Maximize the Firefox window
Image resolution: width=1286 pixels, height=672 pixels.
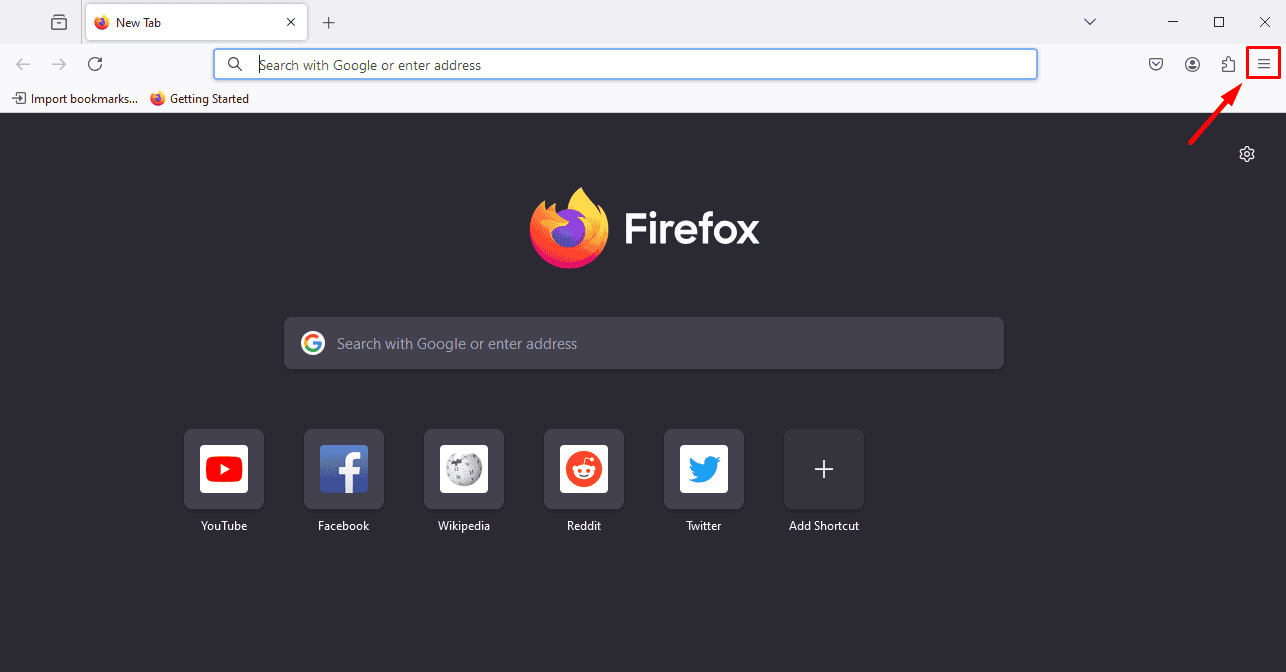click(x=1219, y=22)
